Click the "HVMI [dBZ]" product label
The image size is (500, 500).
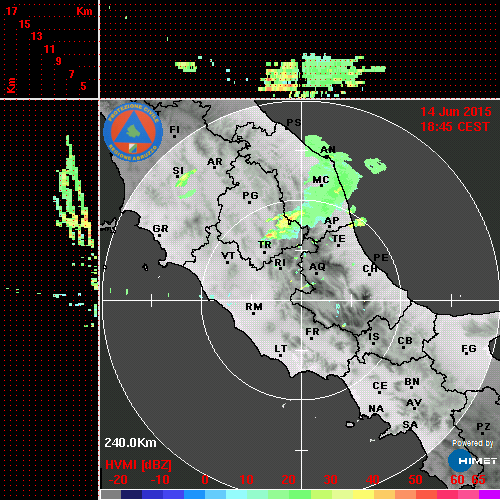click(138, 465)
